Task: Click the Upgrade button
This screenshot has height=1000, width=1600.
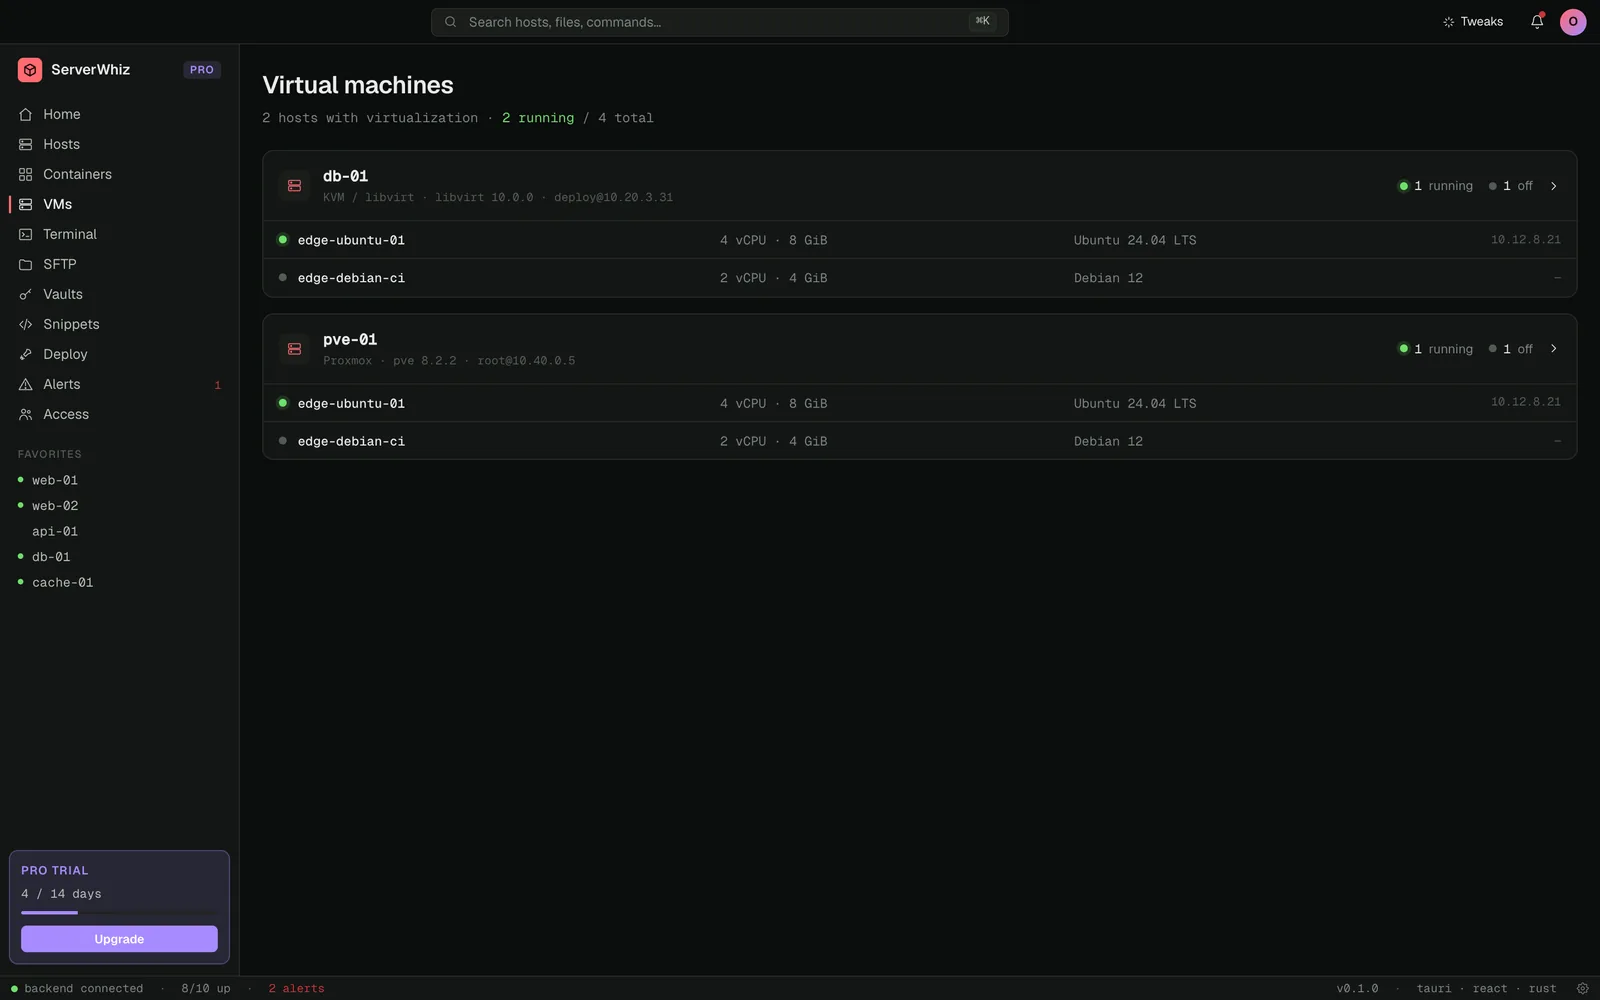Action: [119, 939]
